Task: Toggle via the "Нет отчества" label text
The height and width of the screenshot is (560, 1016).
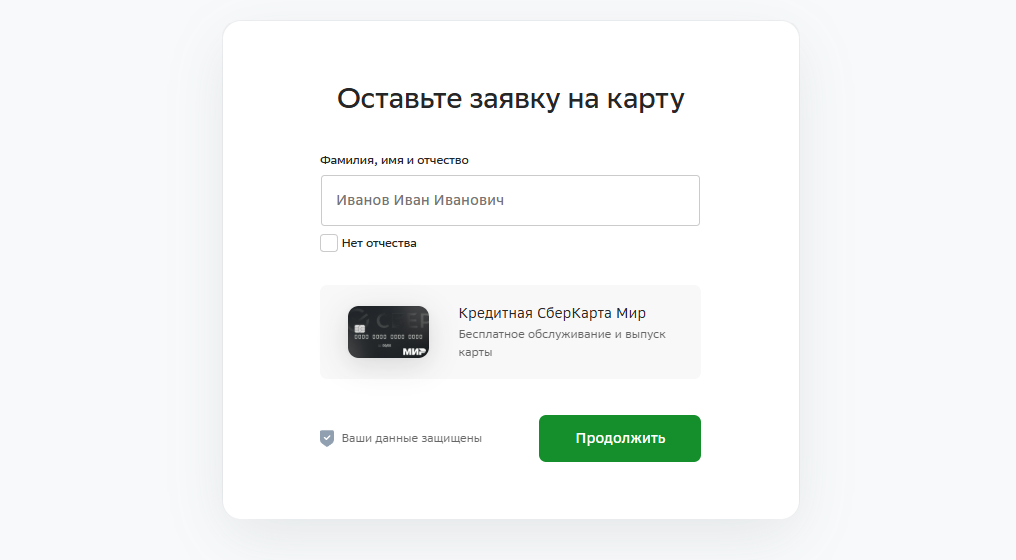Action: [379, 243]
